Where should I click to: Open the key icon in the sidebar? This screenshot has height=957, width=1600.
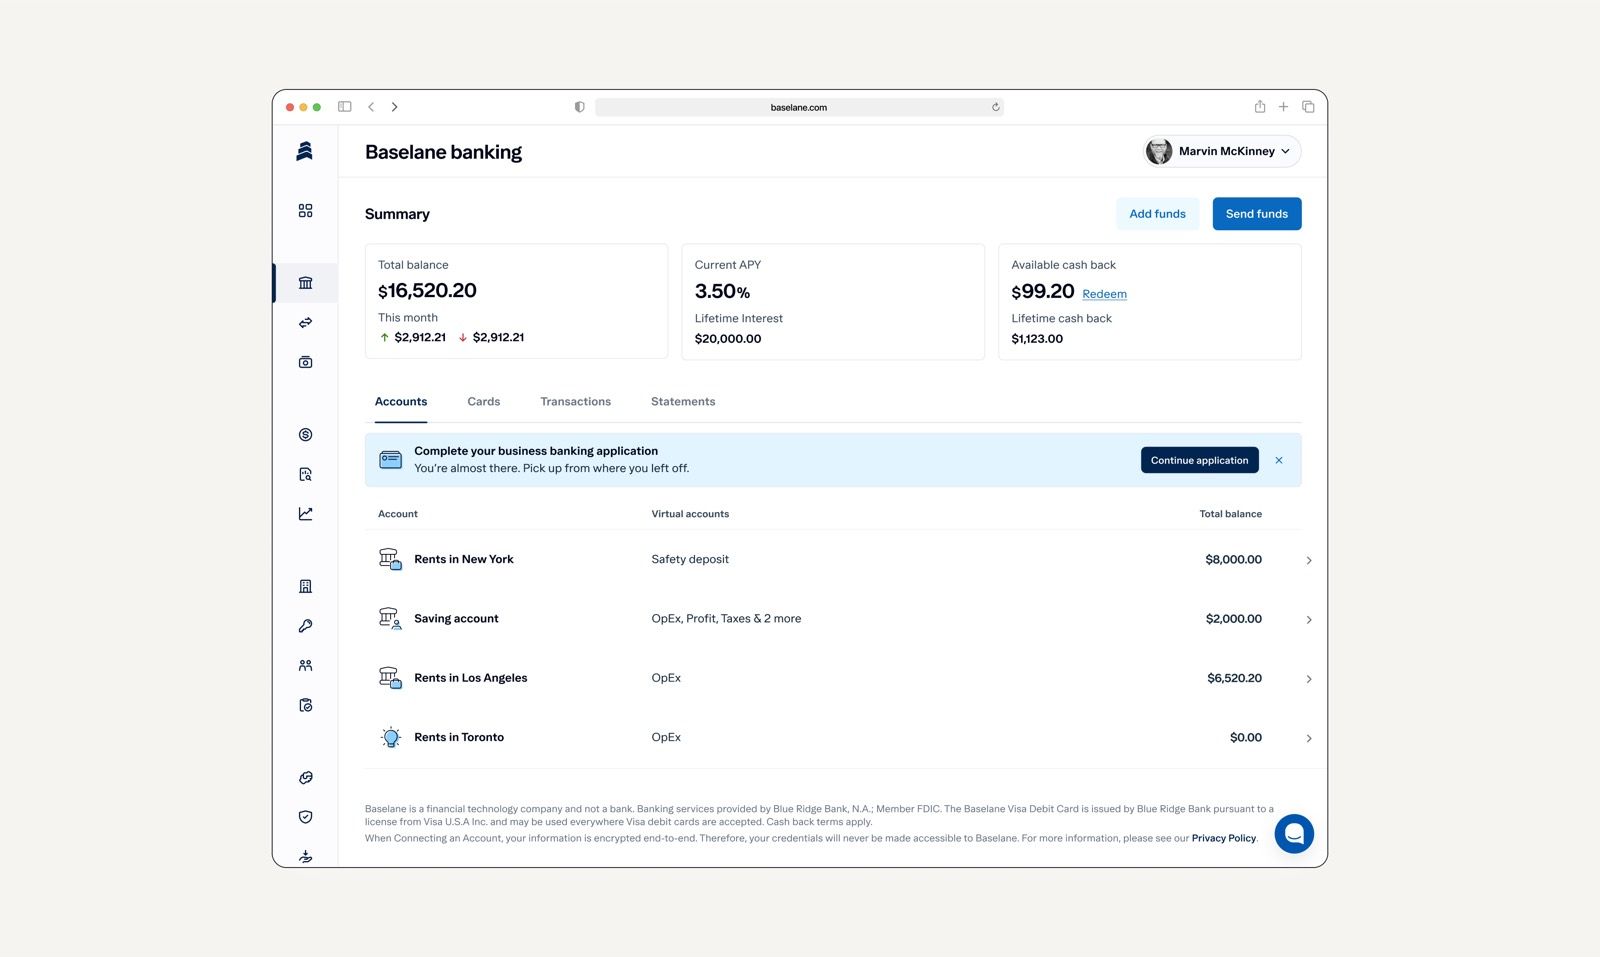pyautogui.click(x=305, y=626)
